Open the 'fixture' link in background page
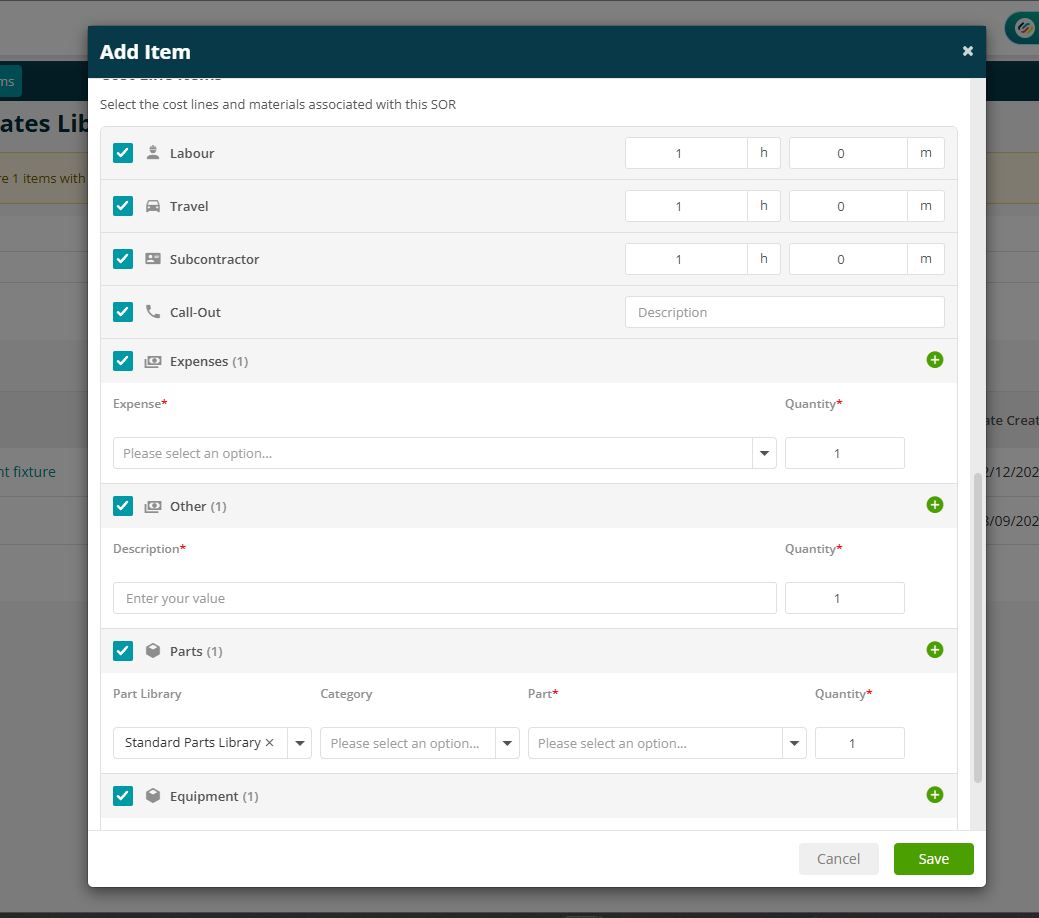Screen dimensions: 1039x918 [28, 472]
